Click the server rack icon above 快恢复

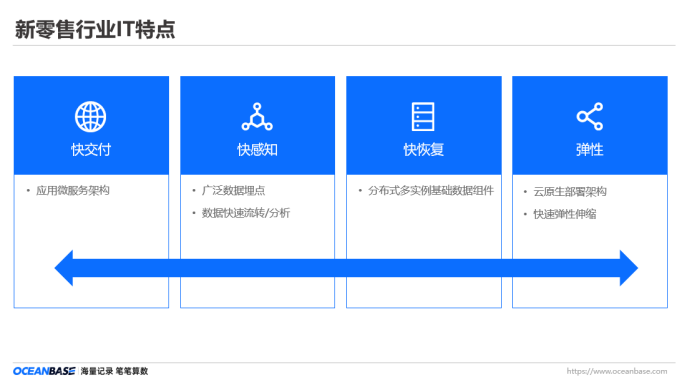point(423,117)
